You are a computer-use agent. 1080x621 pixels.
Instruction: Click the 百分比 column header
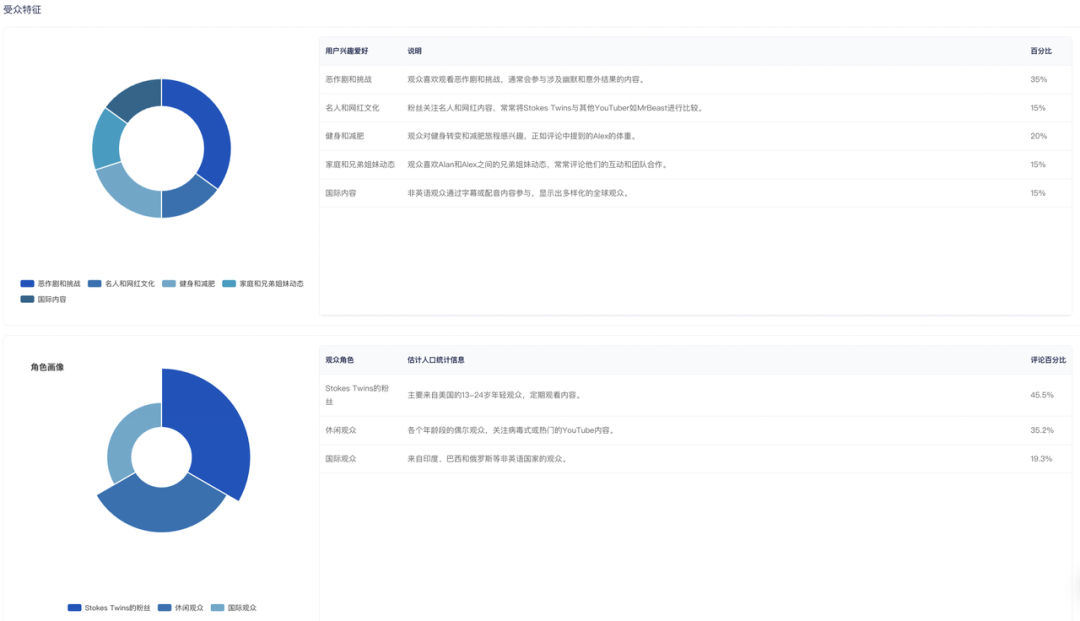(x=1041, y=51)
